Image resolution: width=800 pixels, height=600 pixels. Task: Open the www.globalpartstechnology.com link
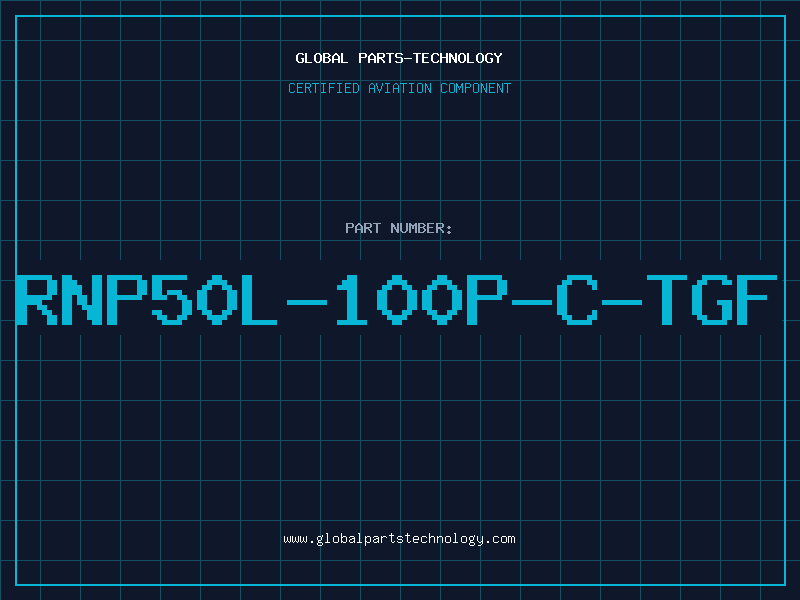click(399, 539)
